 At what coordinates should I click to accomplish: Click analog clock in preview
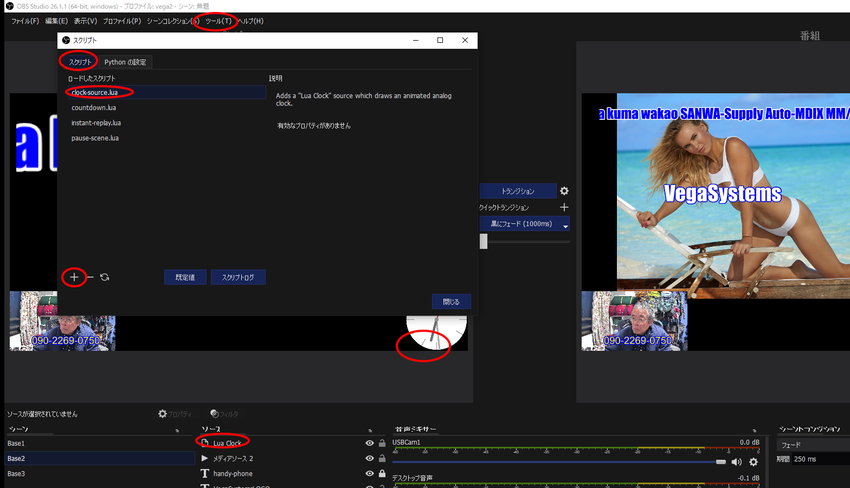pos(437,332)
